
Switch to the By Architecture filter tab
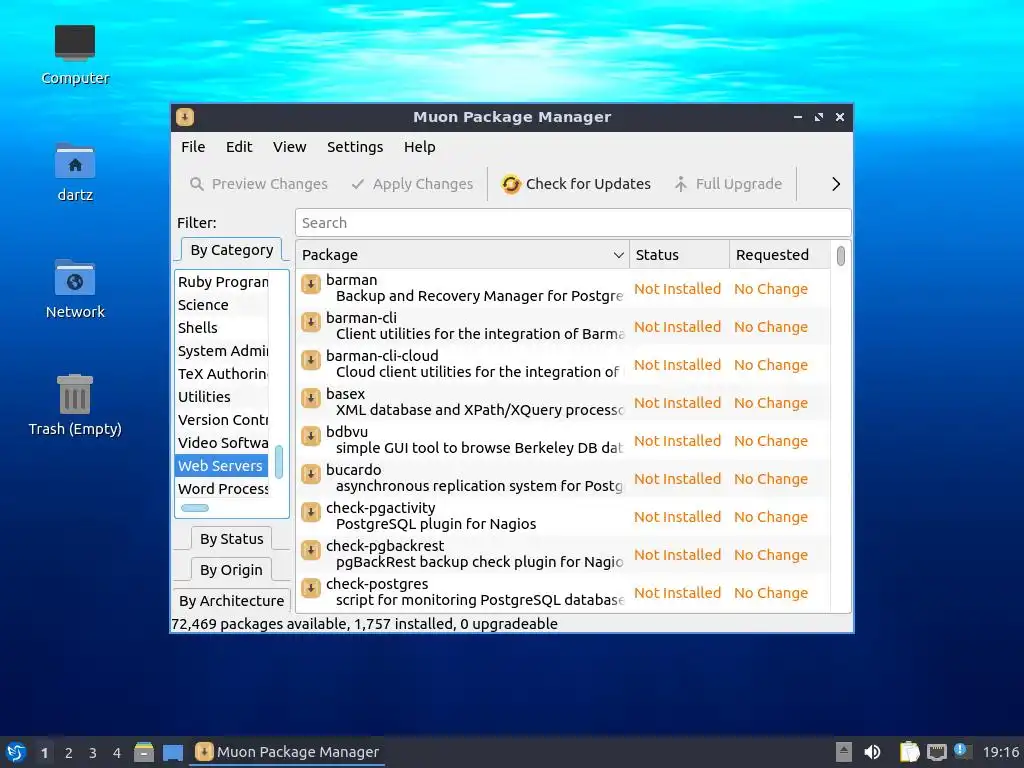pos(231,601)
